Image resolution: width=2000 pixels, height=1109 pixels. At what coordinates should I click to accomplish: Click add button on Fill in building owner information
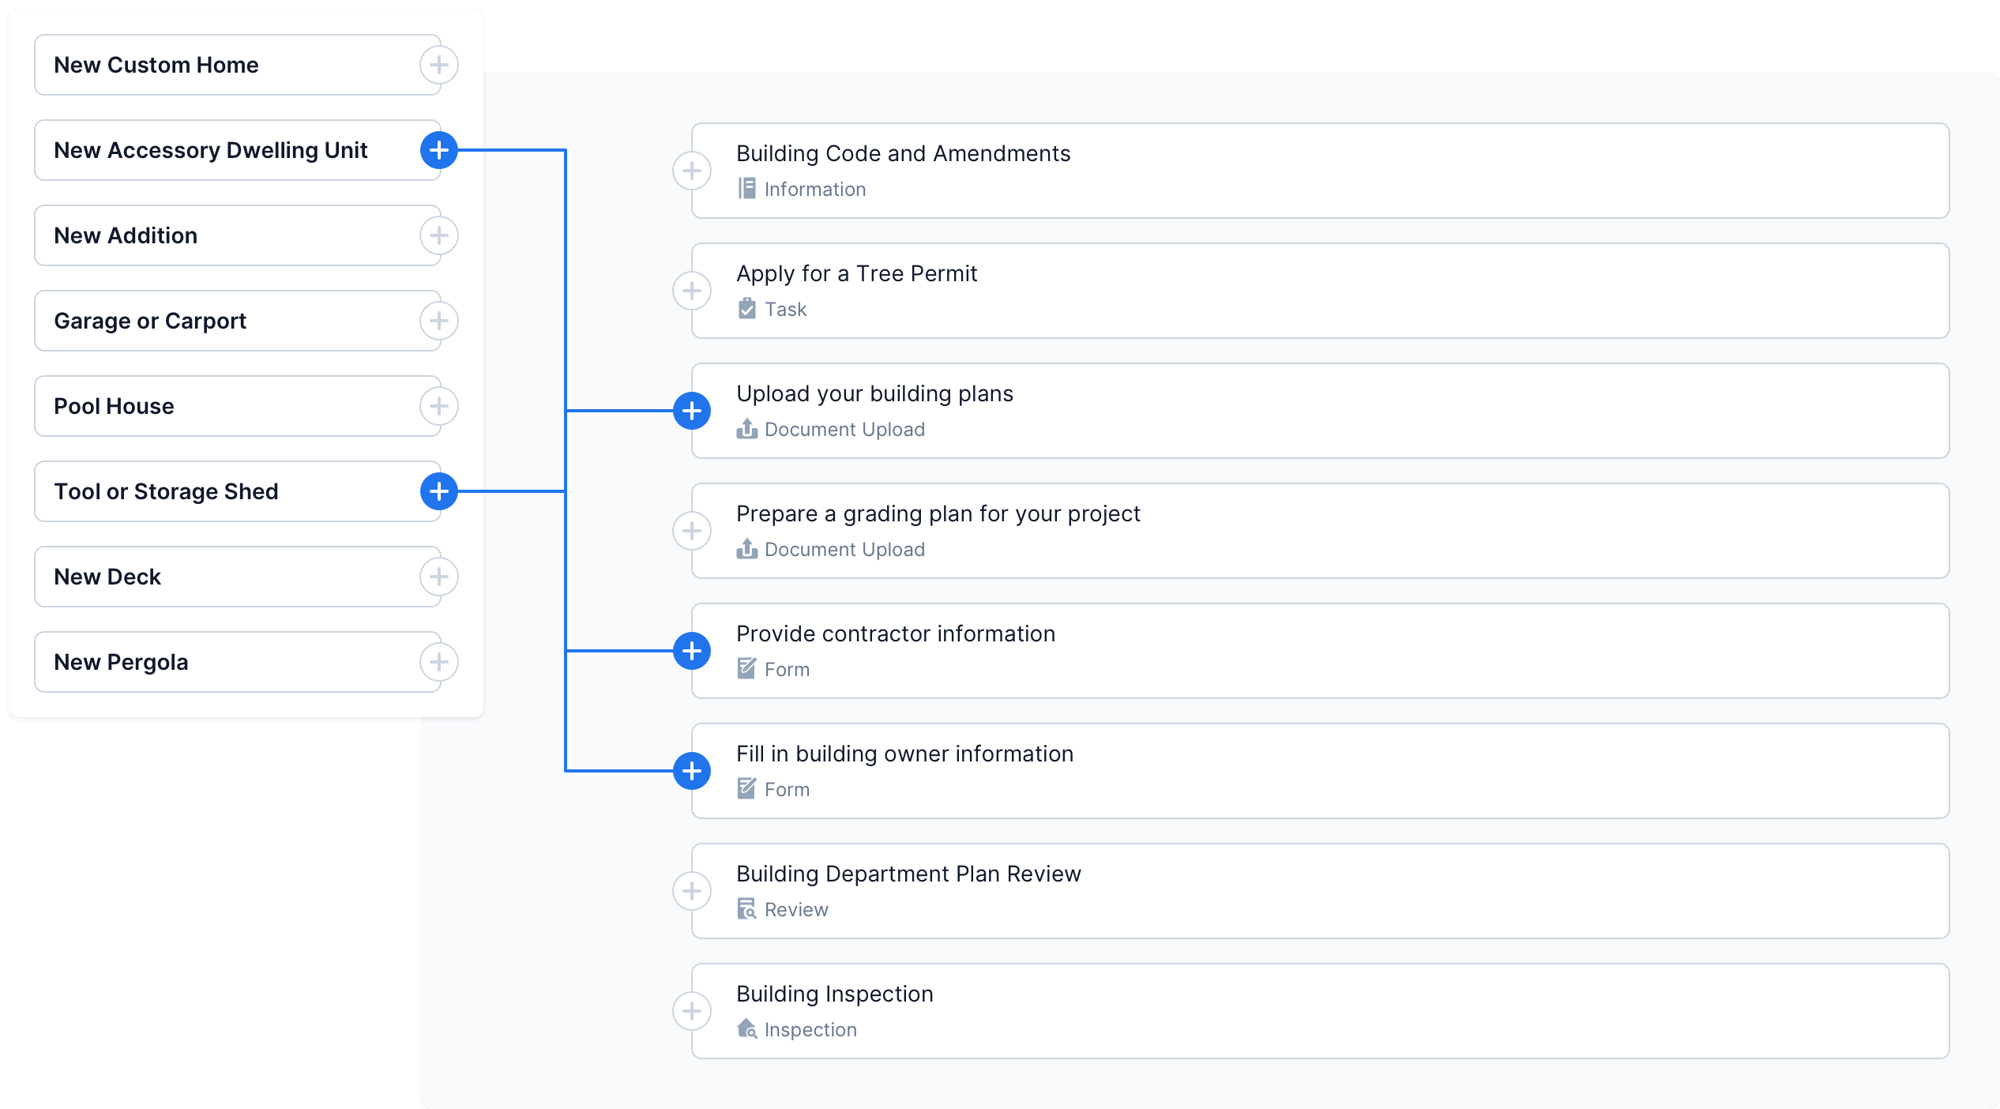coord(694,770)
